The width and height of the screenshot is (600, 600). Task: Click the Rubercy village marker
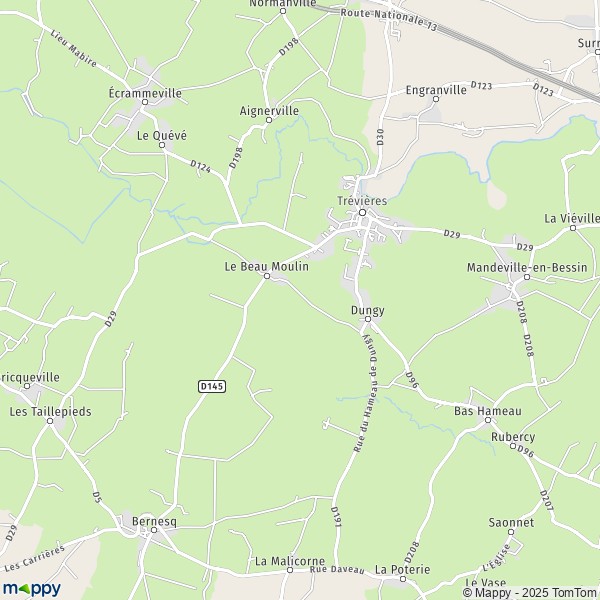point(513,446)
